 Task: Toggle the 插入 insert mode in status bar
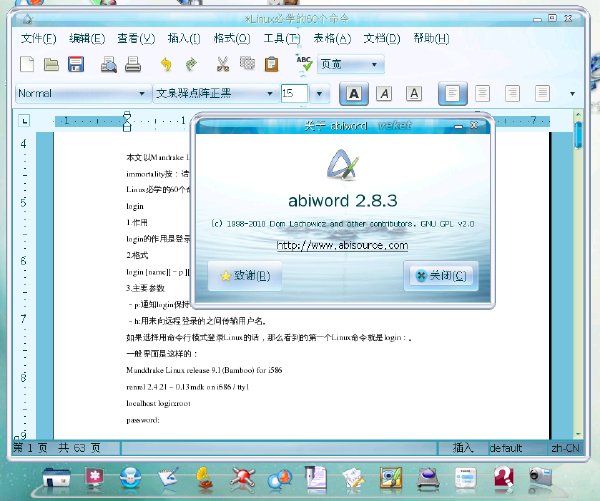(463, 448)
